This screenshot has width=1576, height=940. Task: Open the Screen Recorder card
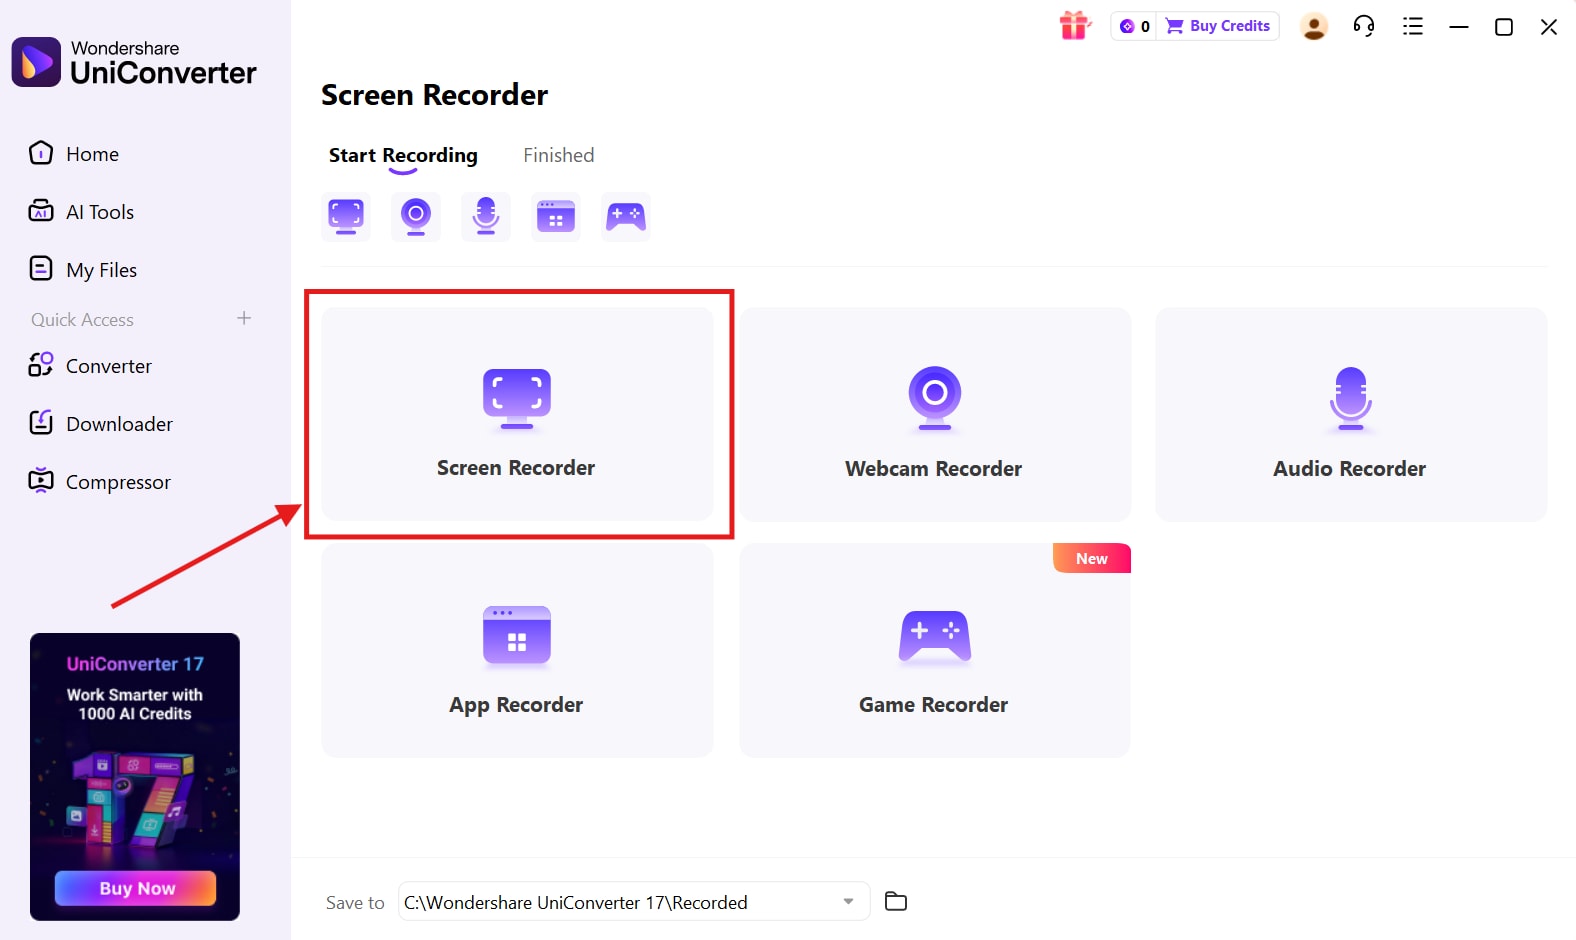[x=517, y=414]
